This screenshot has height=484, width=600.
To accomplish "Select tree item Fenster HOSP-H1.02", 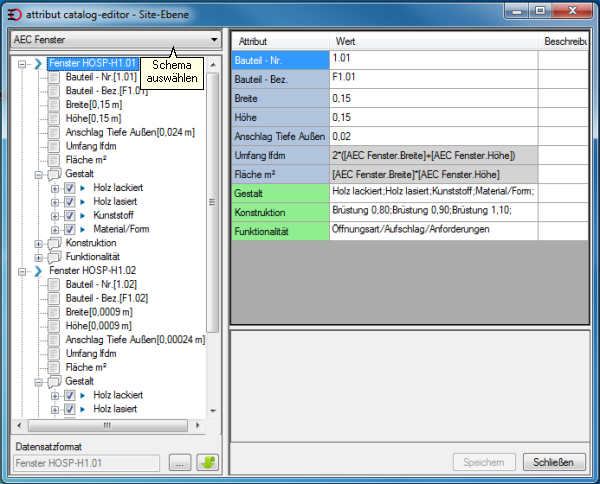I will (93, 271).
